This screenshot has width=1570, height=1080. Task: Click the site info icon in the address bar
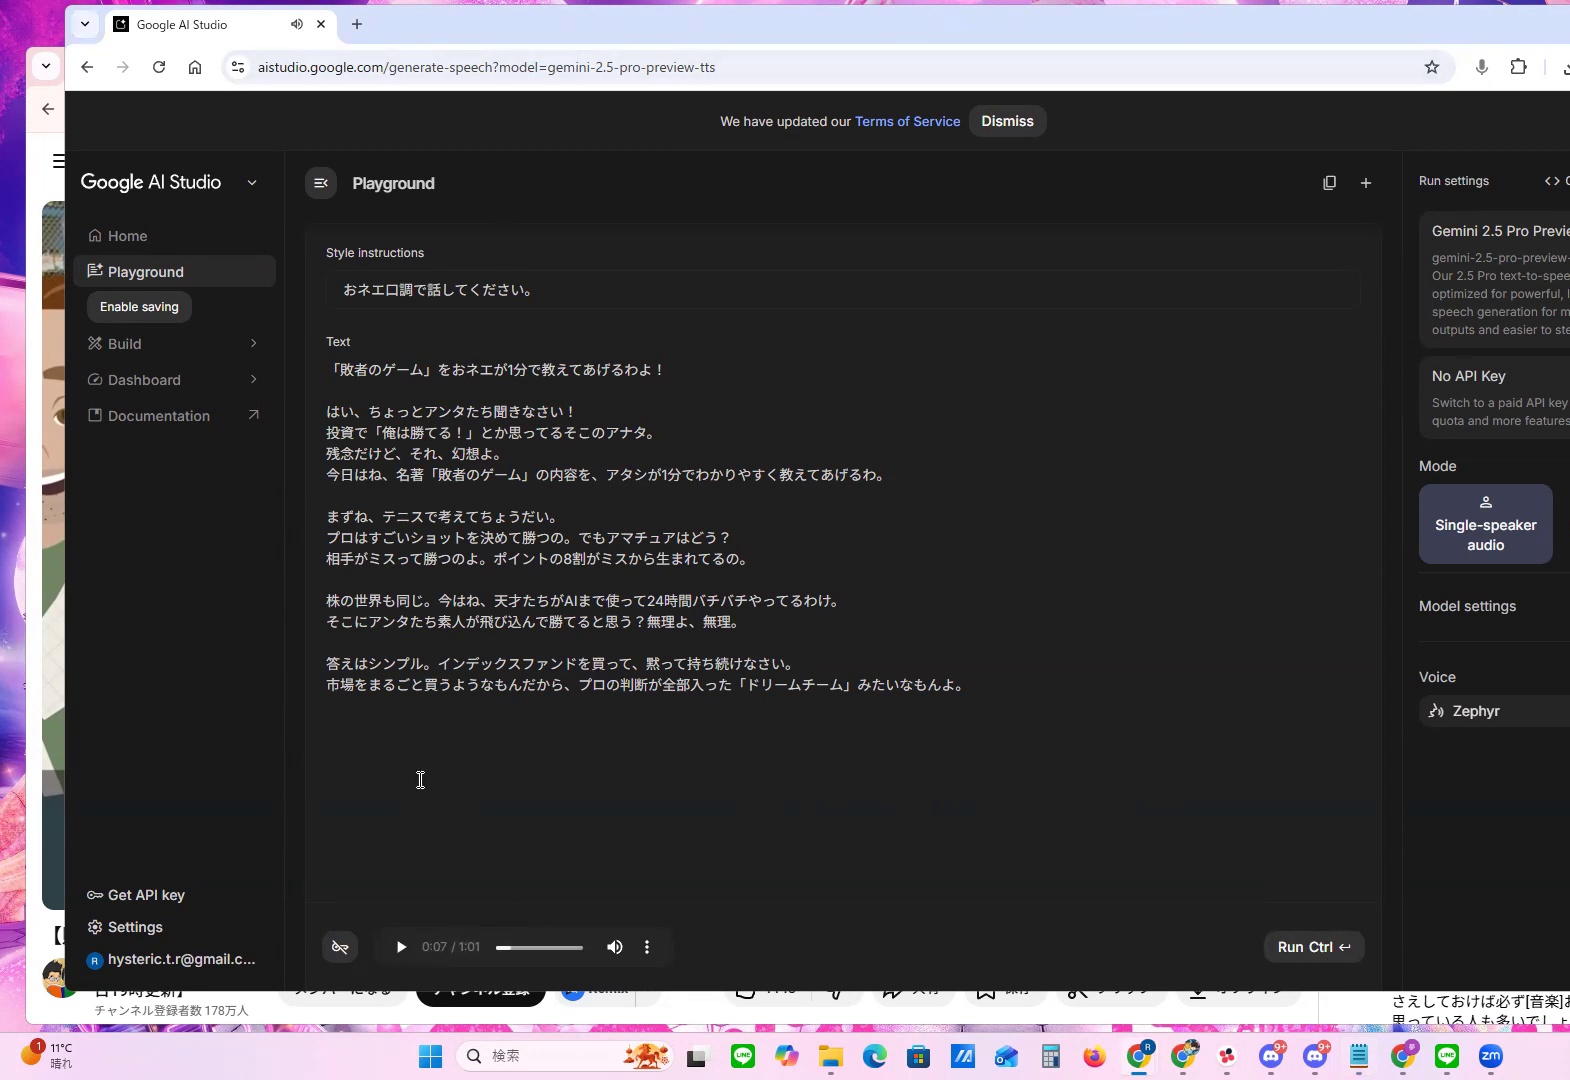(237, 67)
